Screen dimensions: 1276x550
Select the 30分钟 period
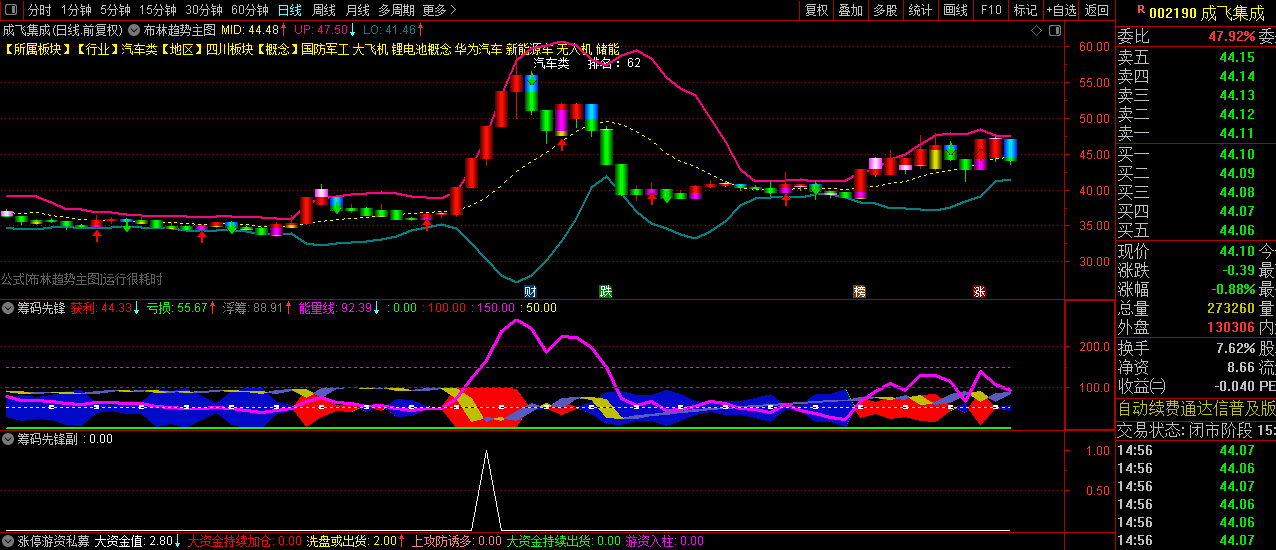pyautogui.click(x=204, y=10)
